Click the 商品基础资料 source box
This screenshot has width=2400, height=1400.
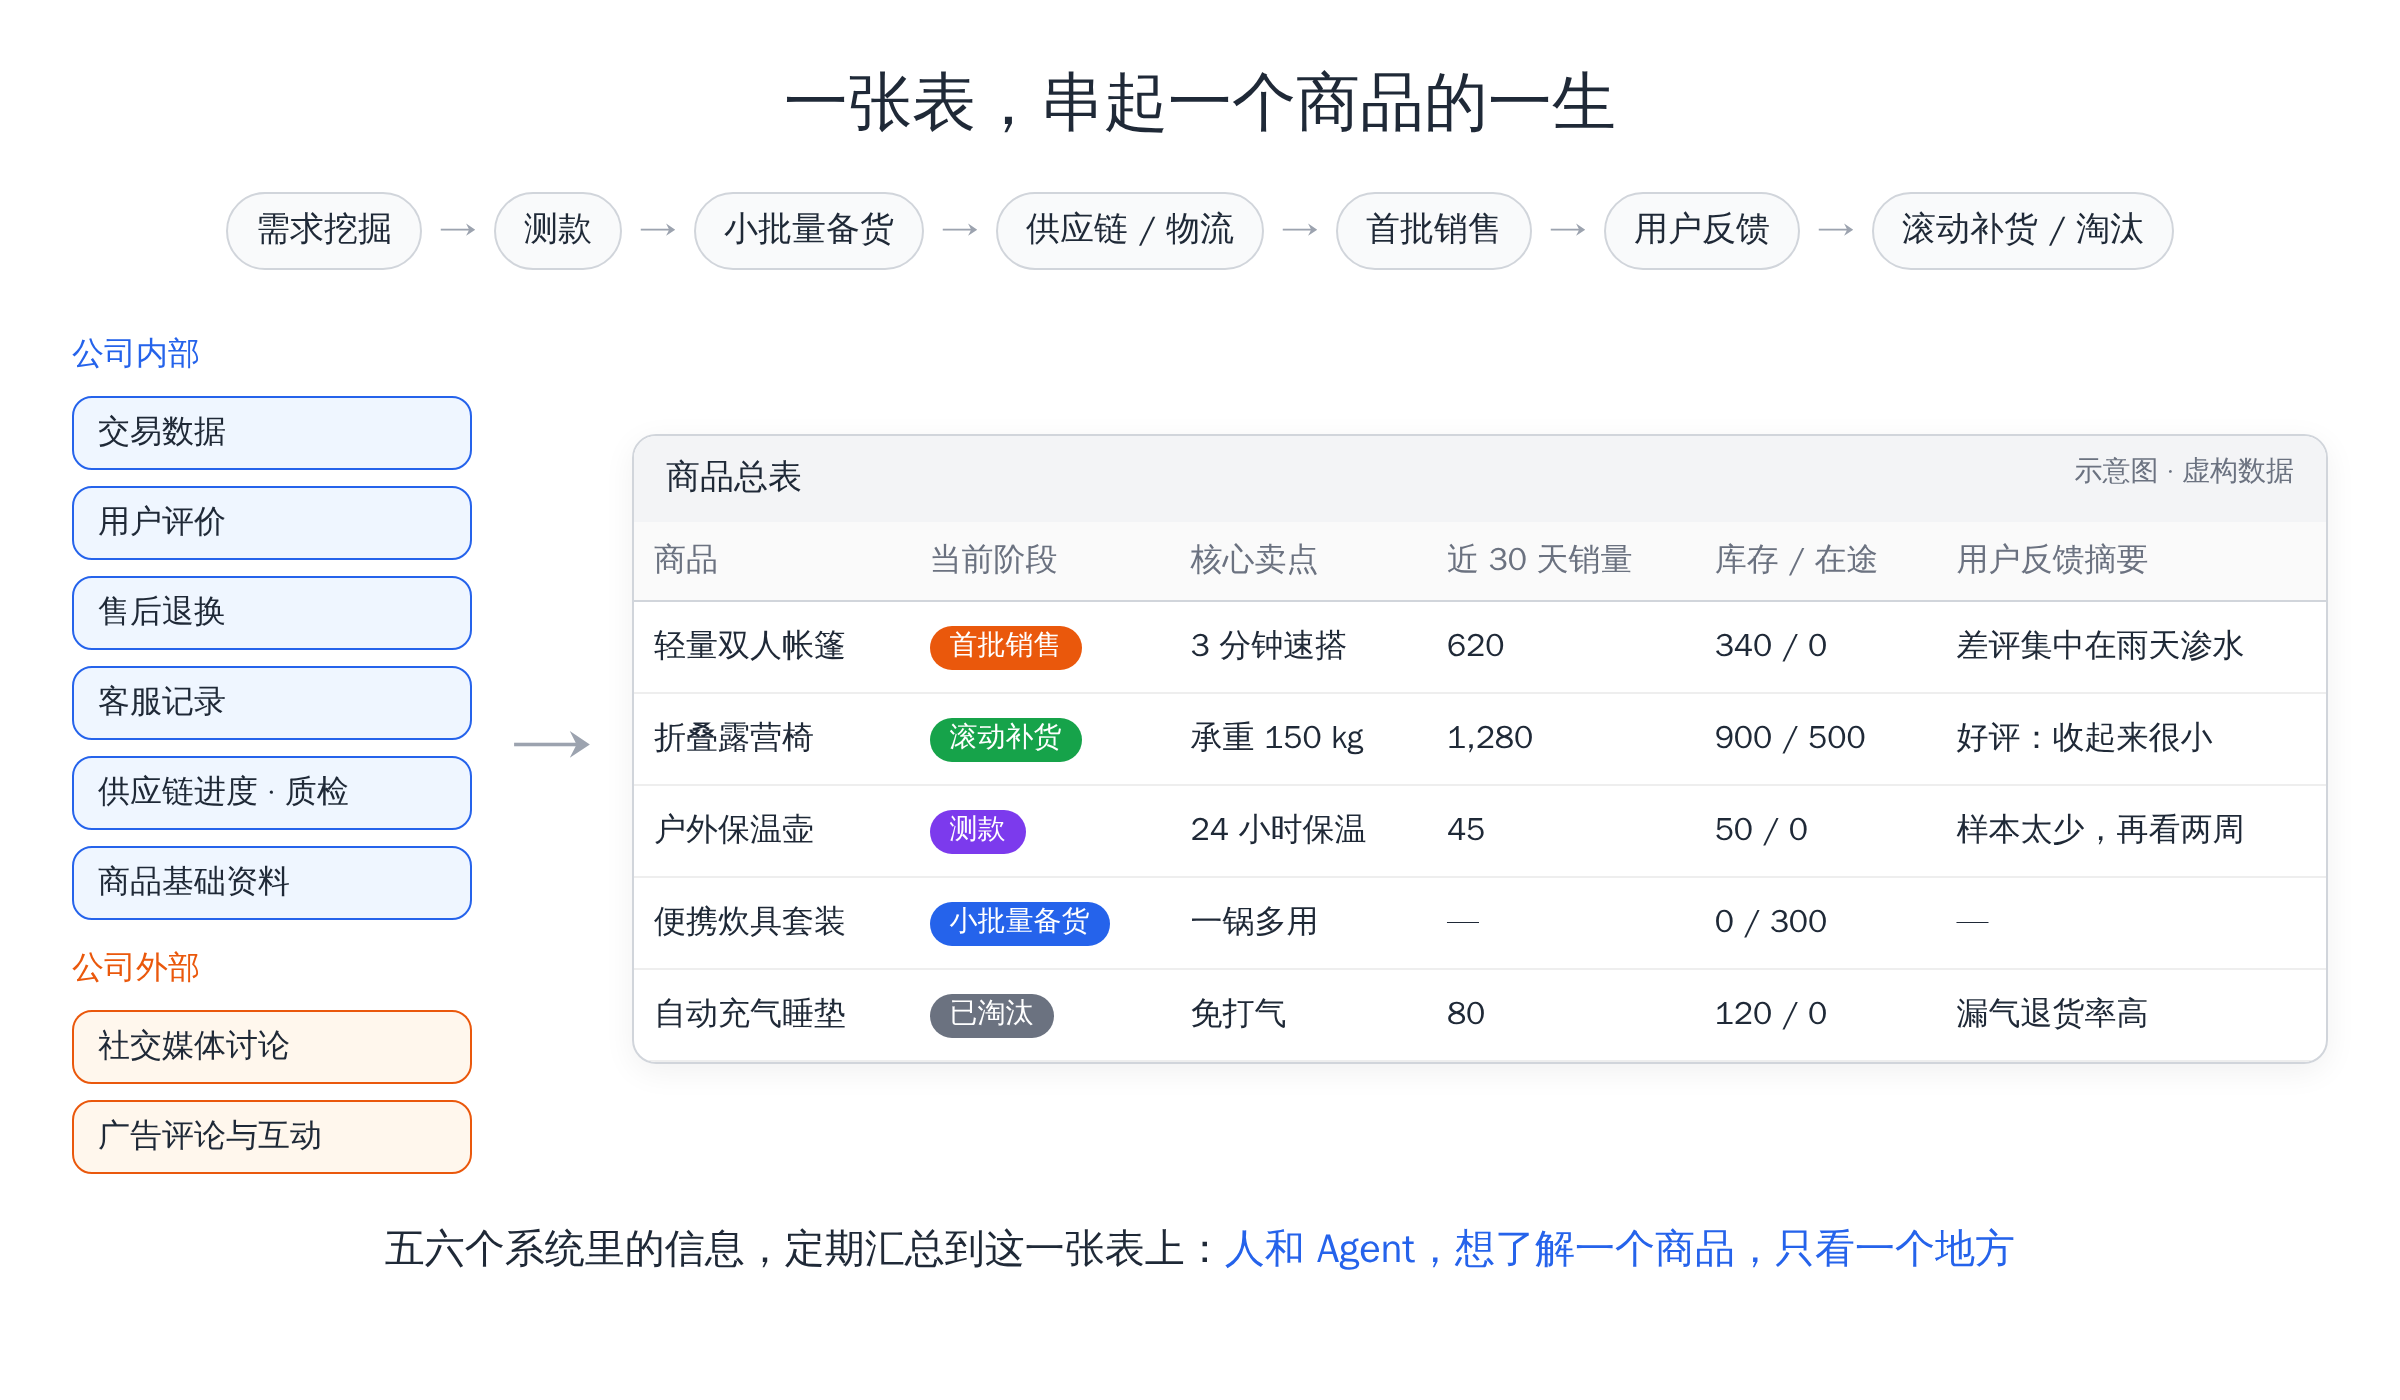click(272, 883)
